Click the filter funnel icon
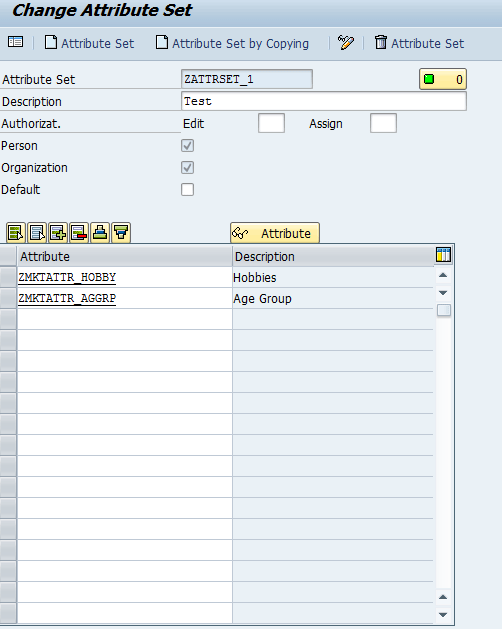 click(121, 233)
